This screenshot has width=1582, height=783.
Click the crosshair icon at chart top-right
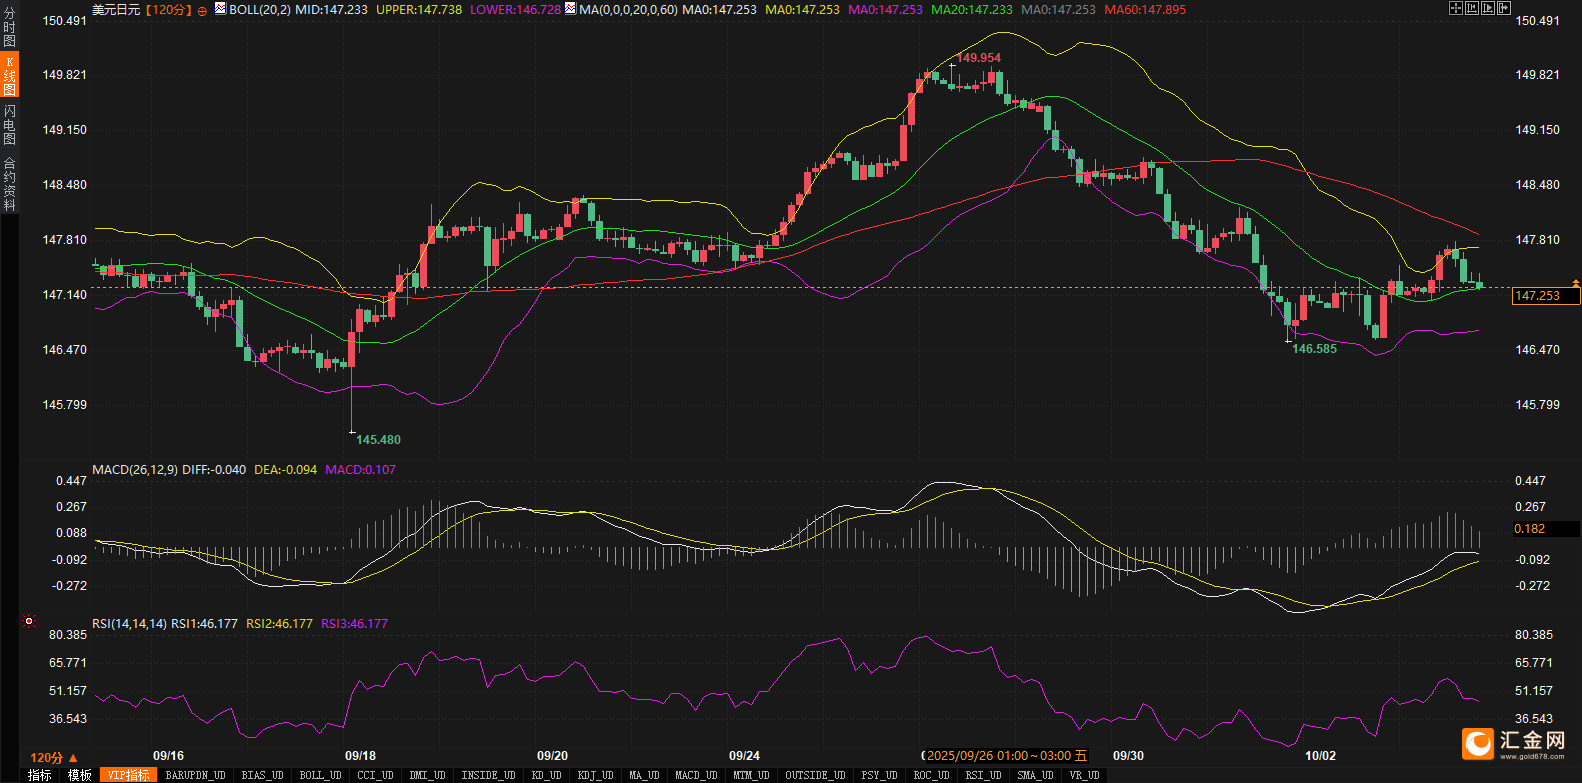tap(1455, 8)
